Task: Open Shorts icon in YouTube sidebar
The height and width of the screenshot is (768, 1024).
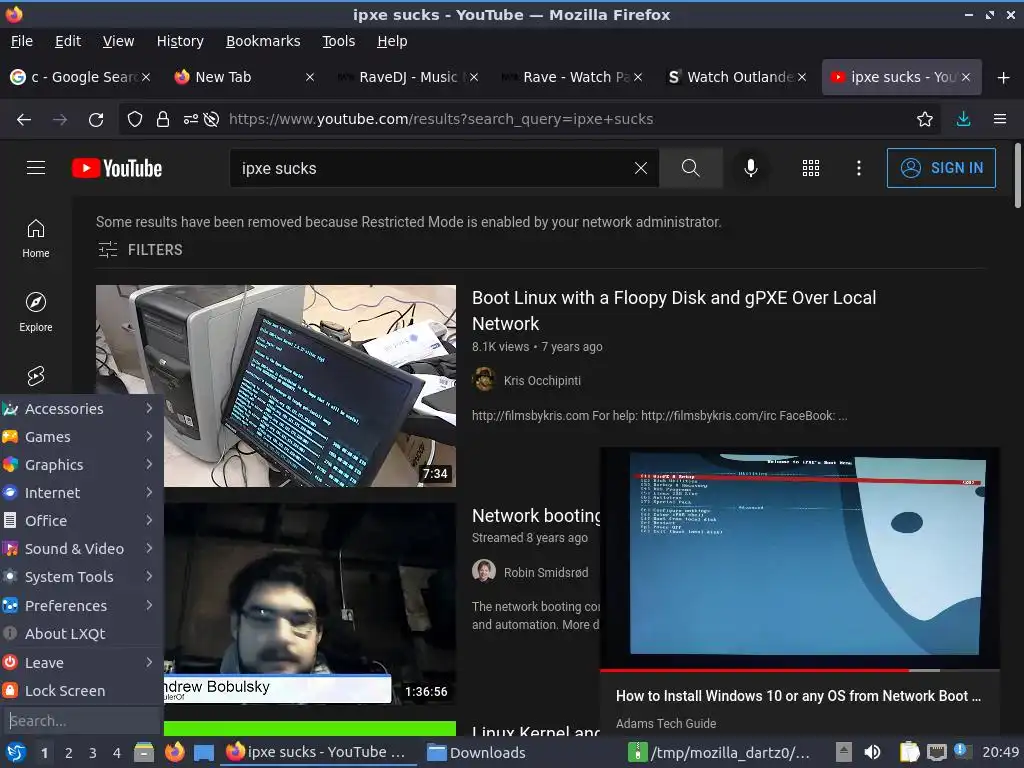Action: 36,376
